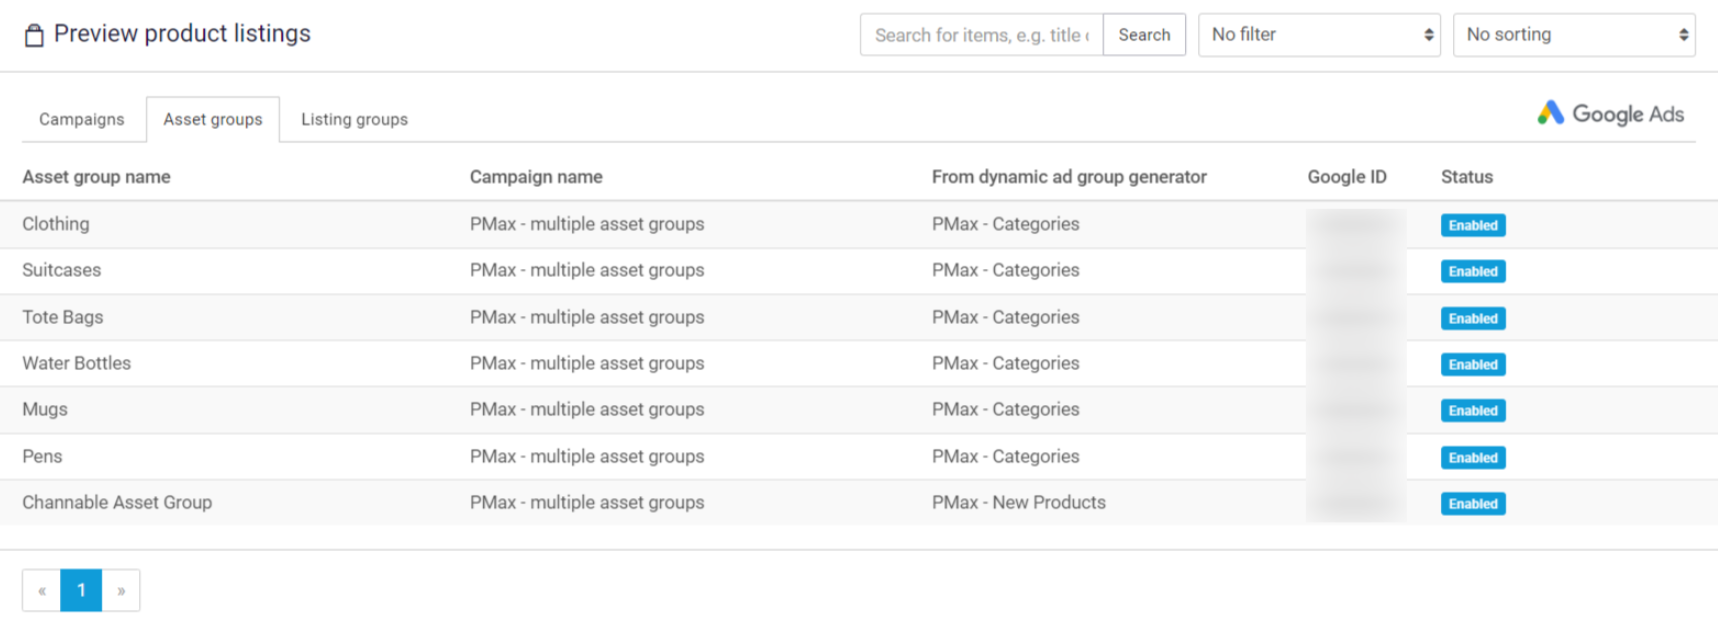Select the Asset groups tab

(213, 119)
